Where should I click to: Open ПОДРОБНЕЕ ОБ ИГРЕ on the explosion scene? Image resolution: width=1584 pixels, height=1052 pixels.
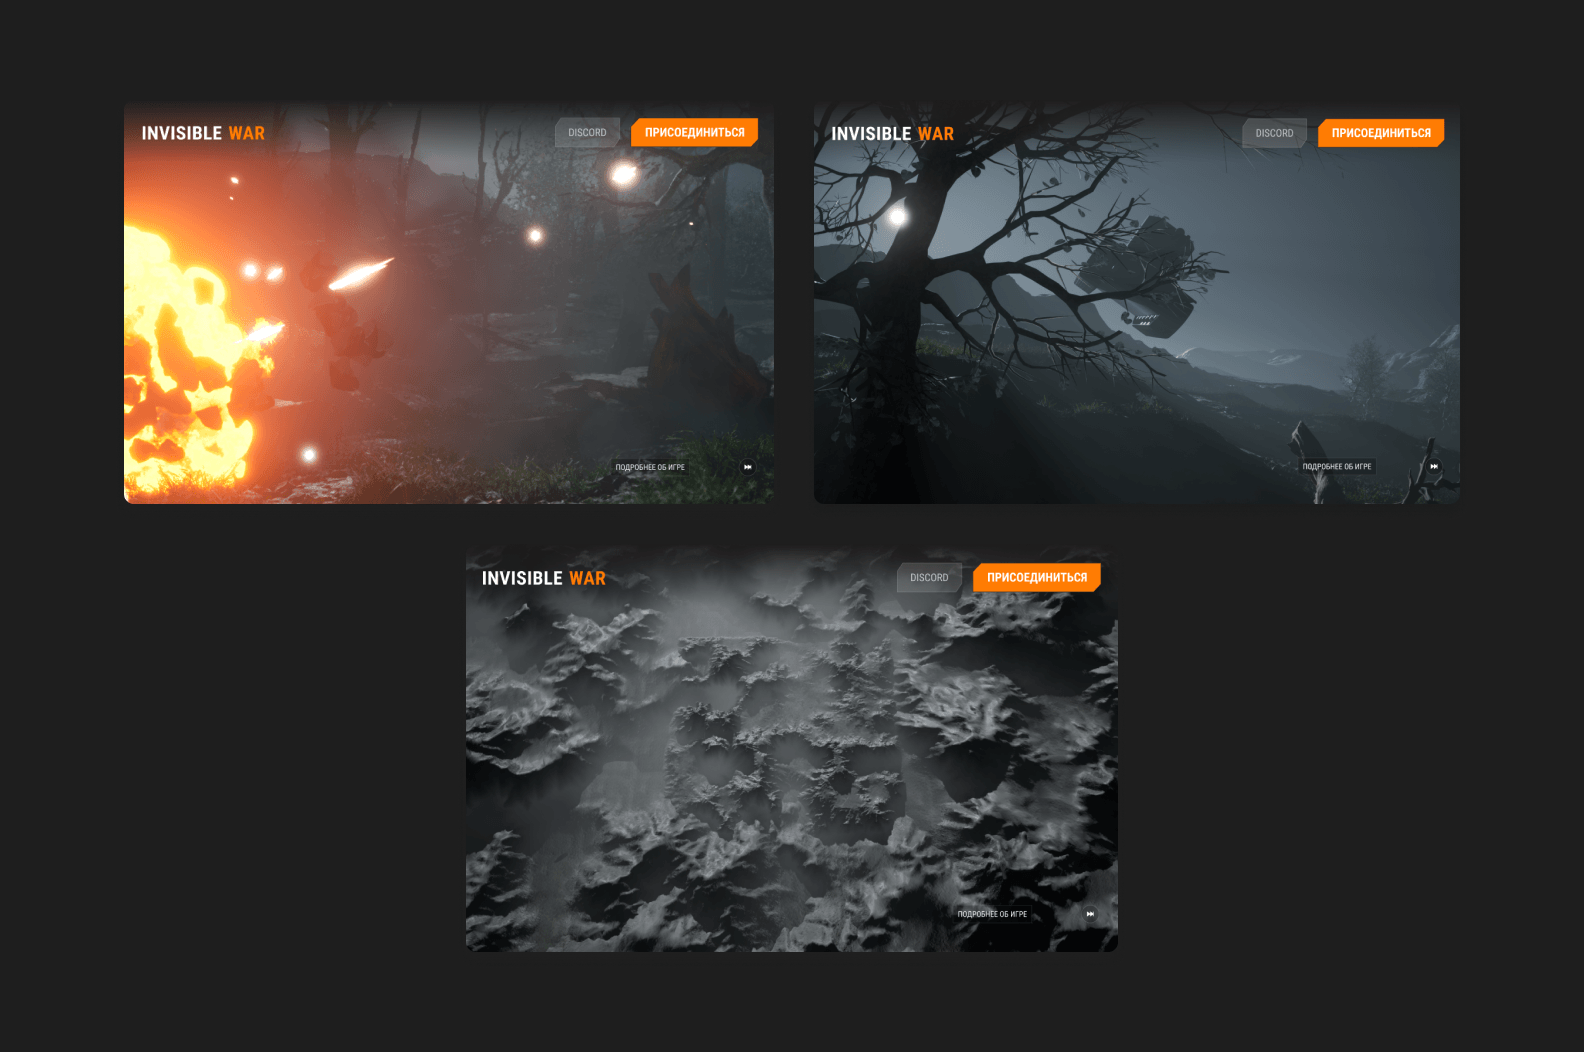pyautogui.click(x=650, y=467)
